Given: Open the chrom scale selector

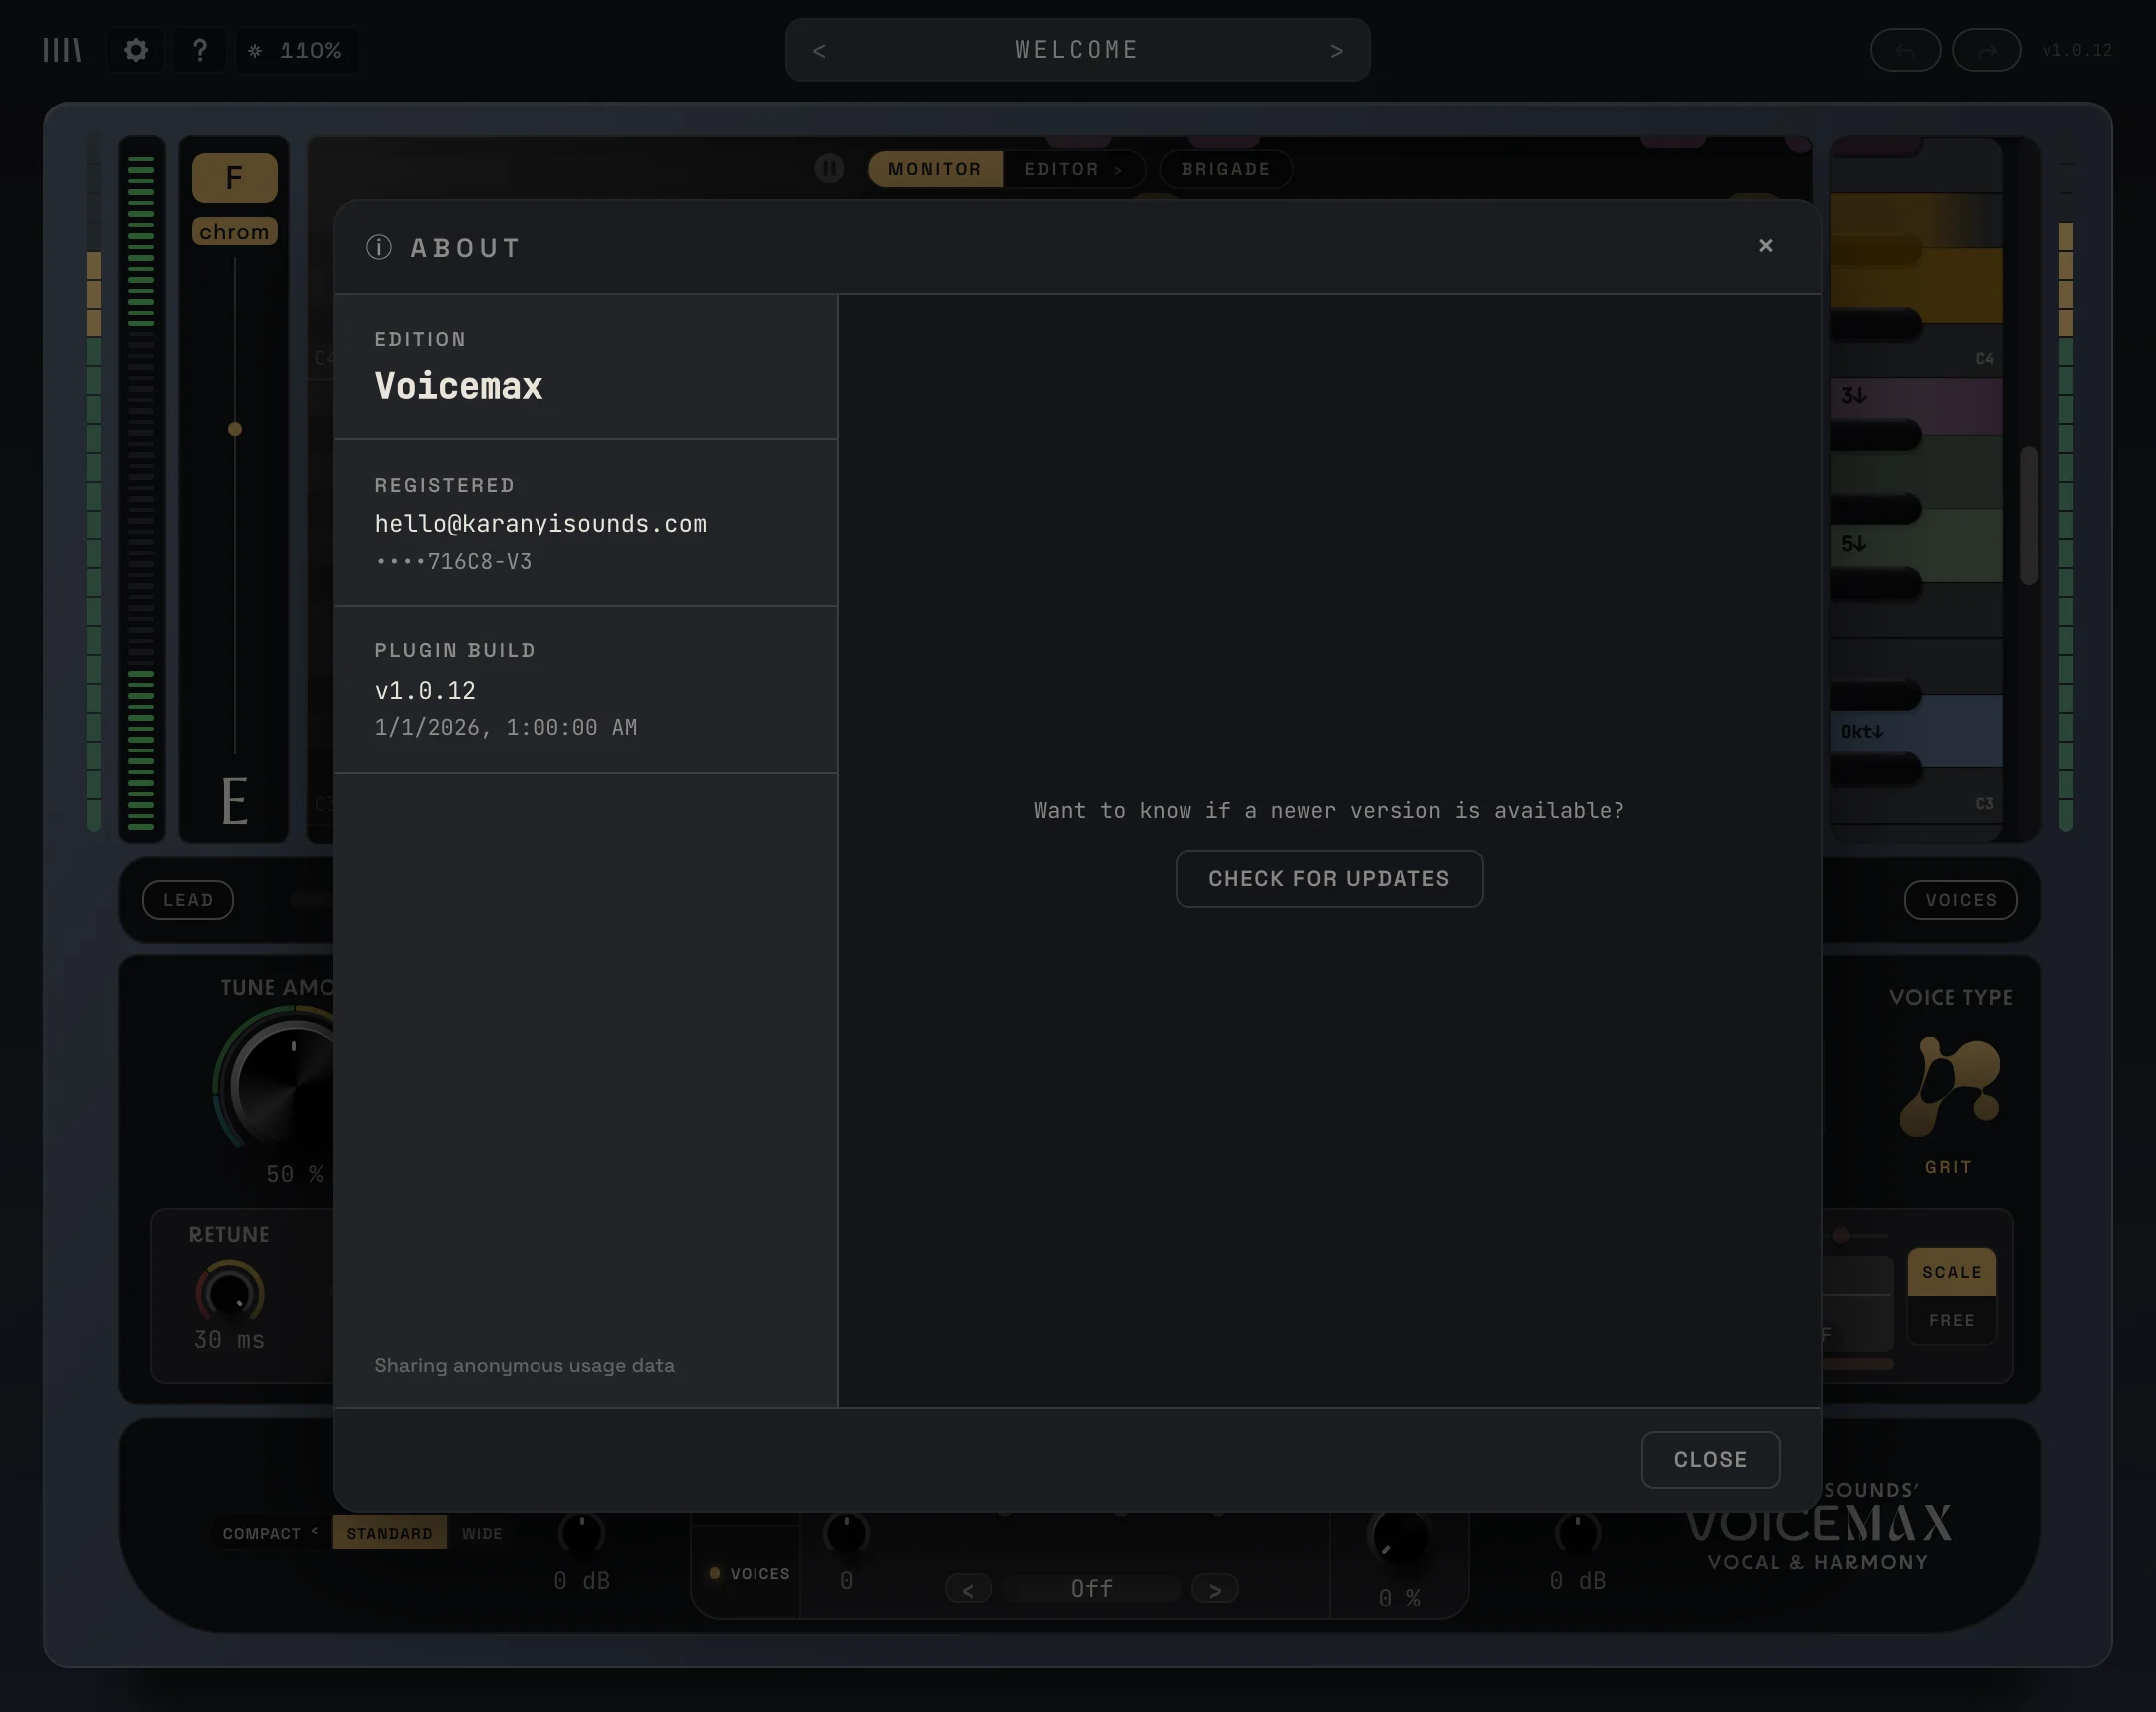Looking at the screenshot, I should tap(234, 232).
